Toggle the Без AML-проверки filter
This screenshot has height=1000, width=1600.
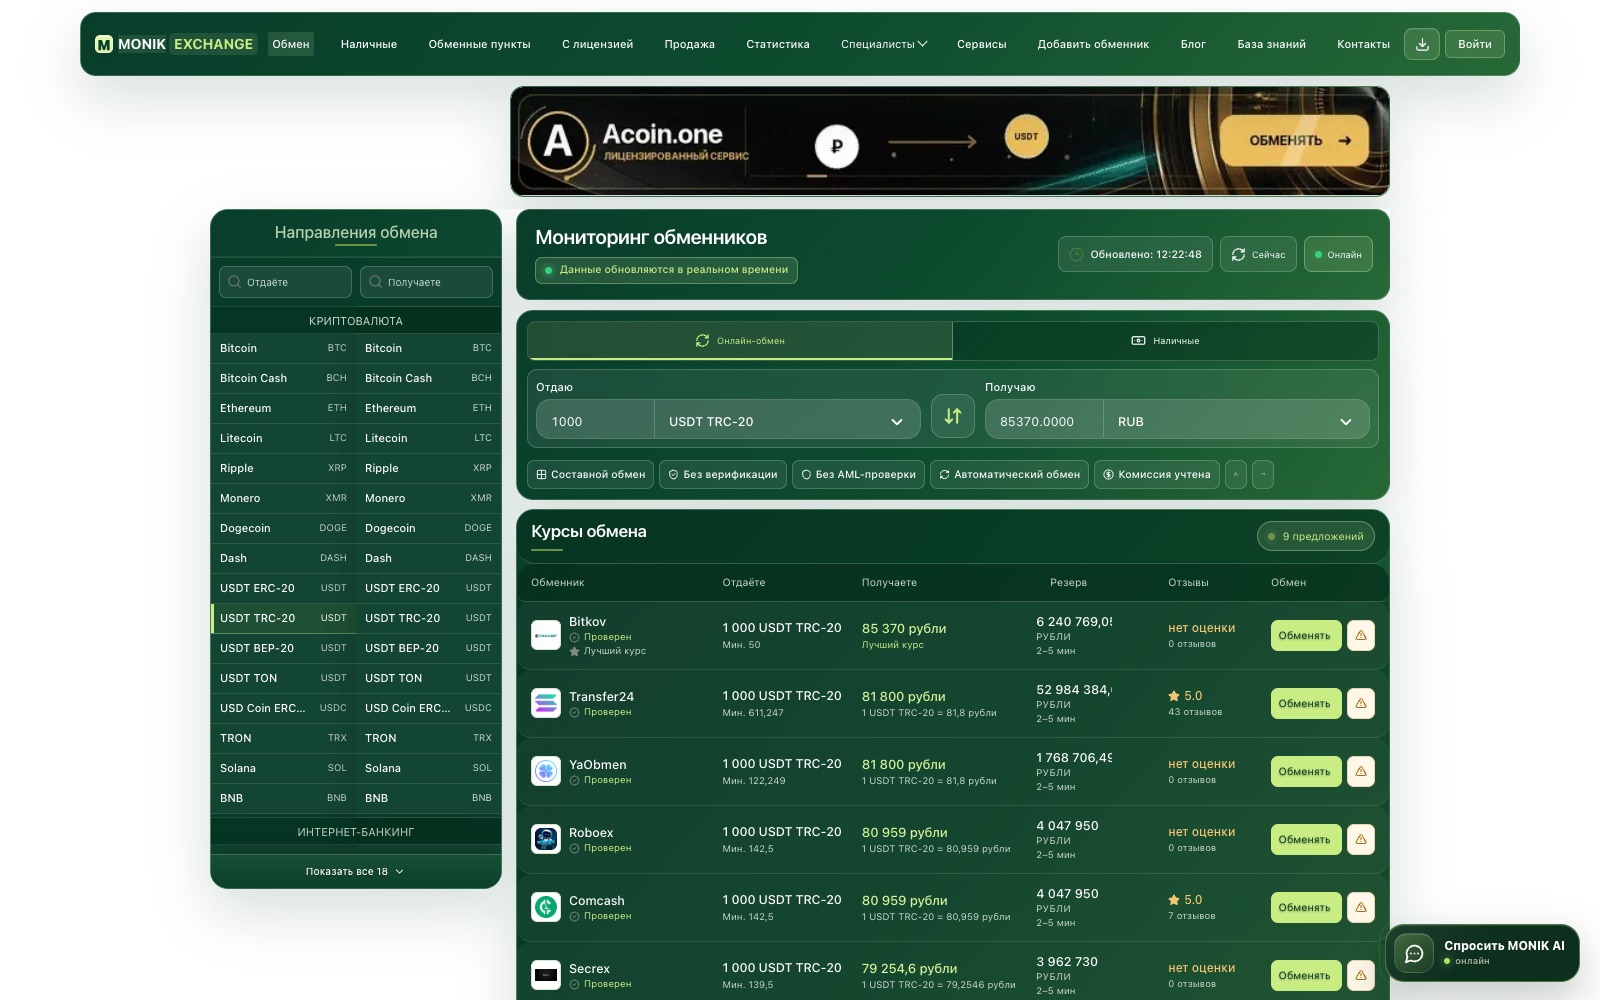click(x=859, y=474)
